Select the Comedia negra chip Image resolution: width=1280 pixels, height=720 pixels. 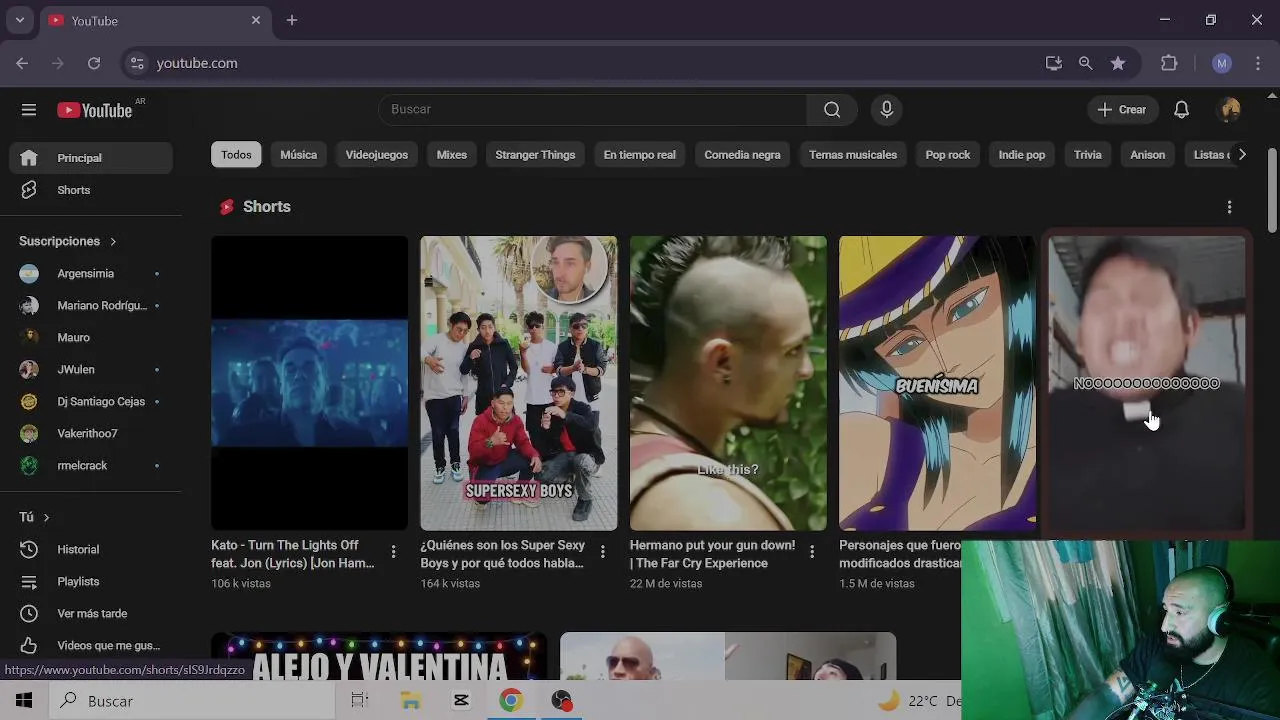click(742, 155)
